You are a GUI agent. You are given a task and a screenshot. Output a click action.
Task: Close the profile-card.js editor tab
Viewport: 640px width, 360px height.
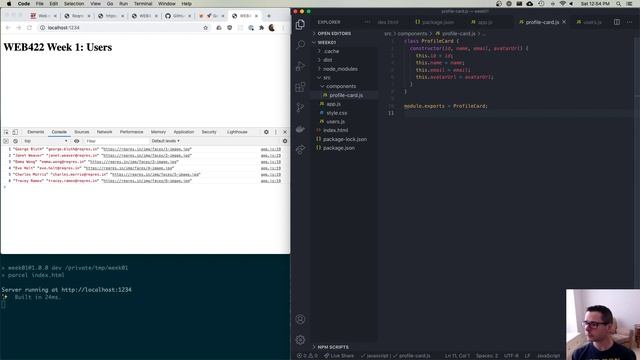(564, 22)
